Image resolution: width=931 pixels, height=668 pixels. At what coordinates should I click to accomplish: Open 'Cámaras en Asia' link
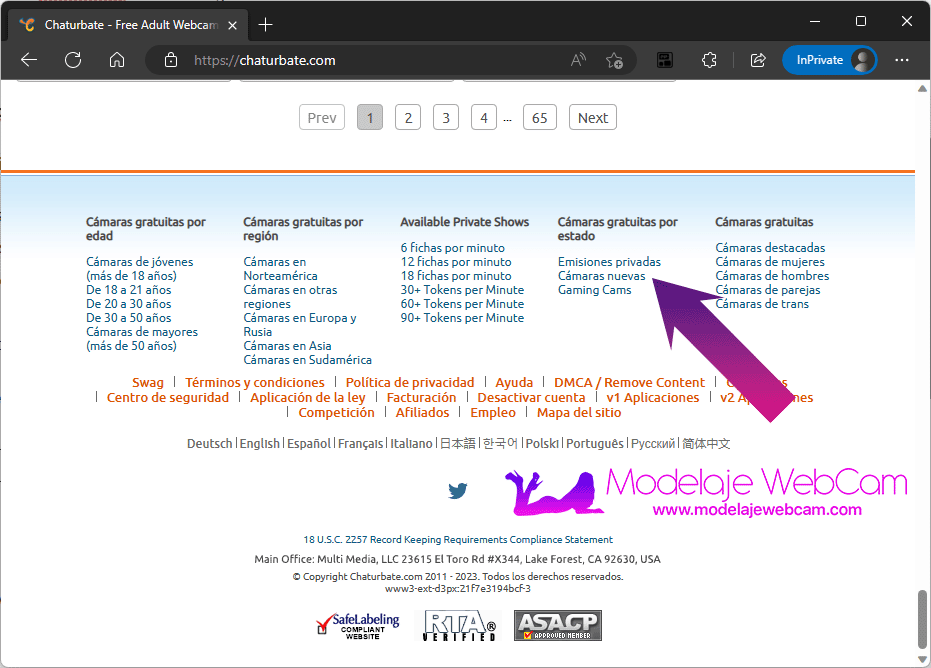[287, 346]
